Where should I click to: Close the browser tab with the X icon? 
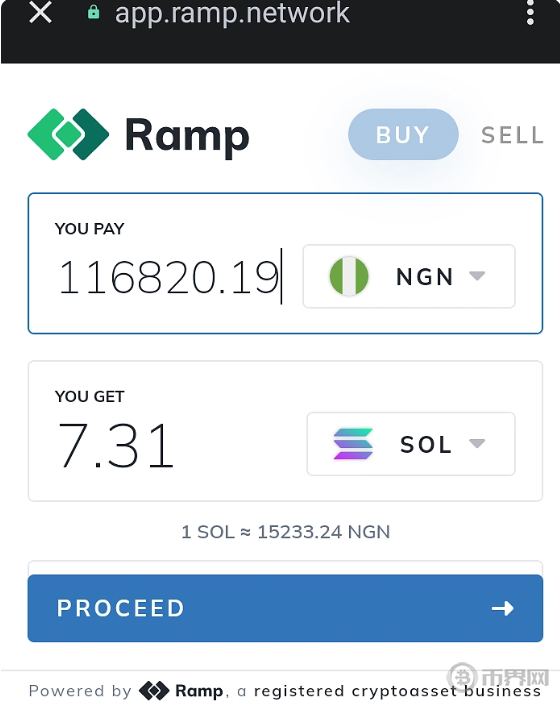point(40,12)
